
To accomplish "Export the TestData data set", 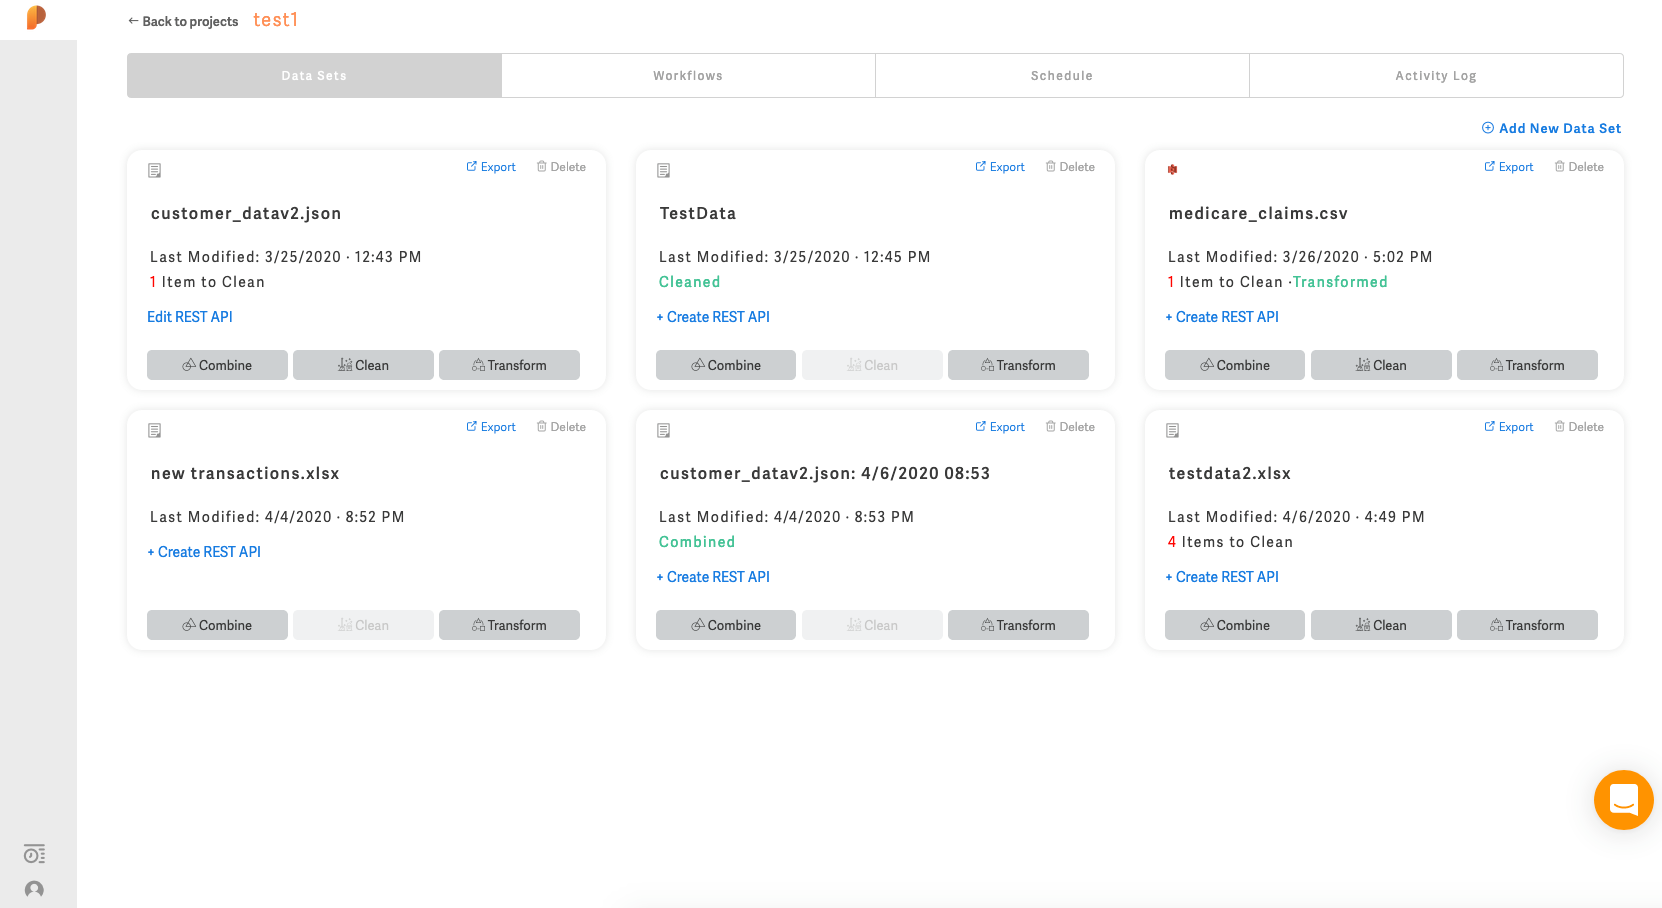I will coord(1000,167).
